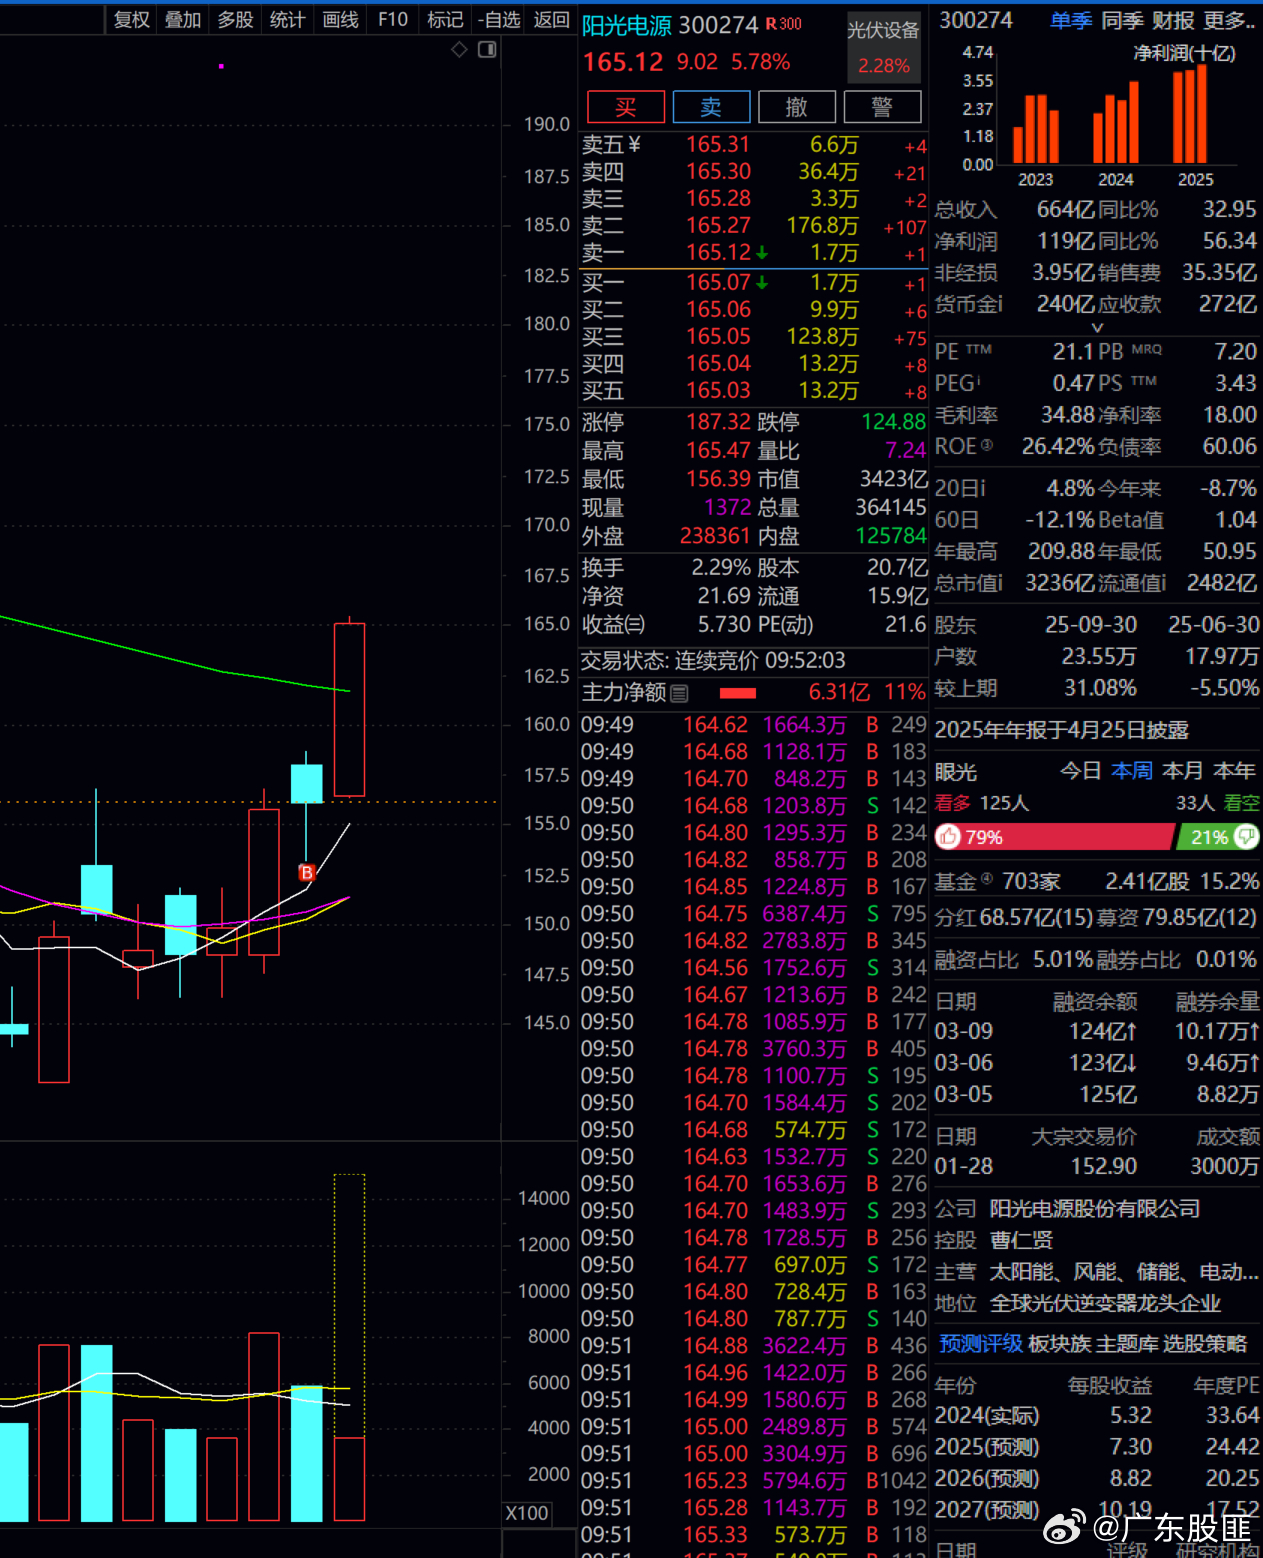Select the 本年 sentiment tab
This screenshot has width=1263, height=1558.
pyautogui.click(x=1235, y=771)
